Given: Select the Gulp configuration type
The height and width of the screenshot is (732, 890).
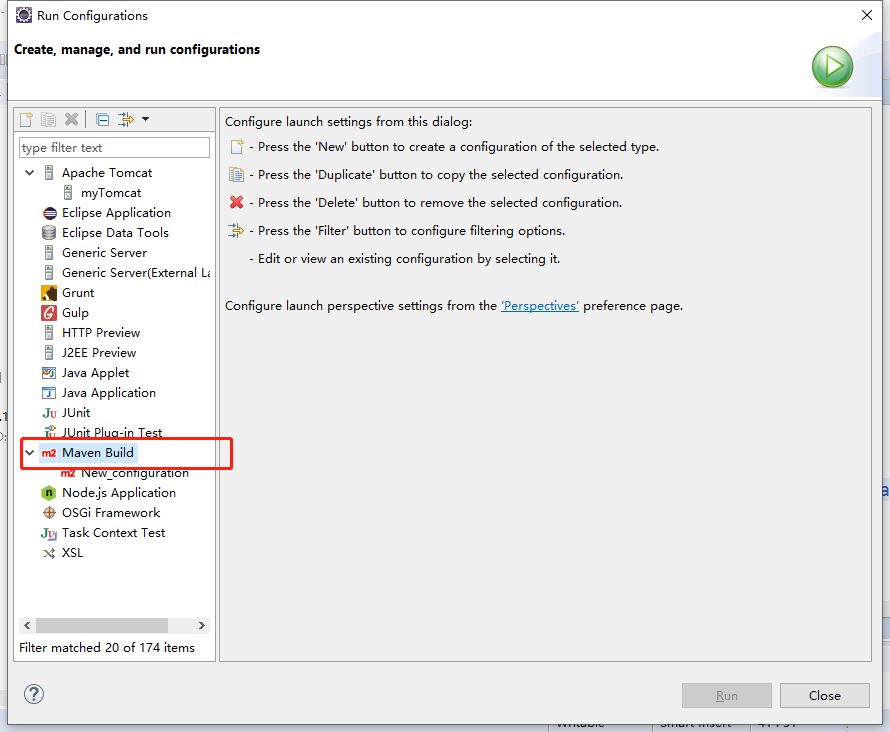Looking at the screenshot, I should coord(75,313).
